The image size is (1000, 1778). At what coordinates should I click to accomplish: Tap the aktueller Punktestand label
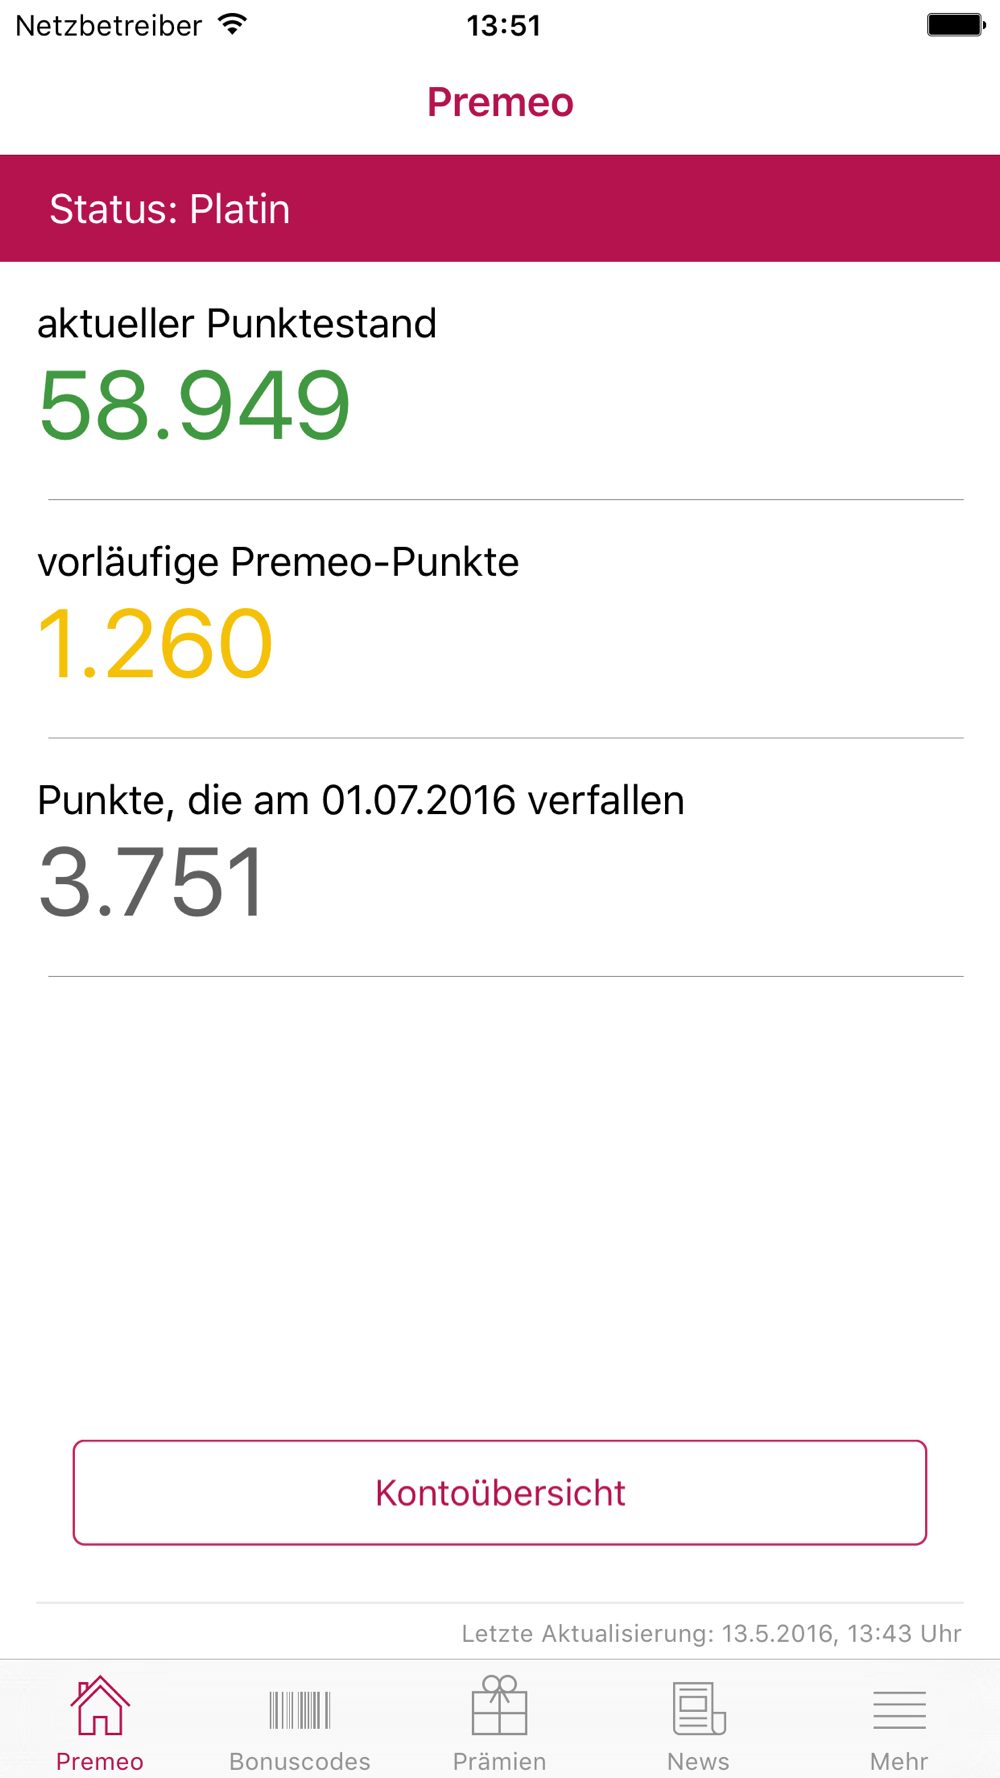coord(237,323)
